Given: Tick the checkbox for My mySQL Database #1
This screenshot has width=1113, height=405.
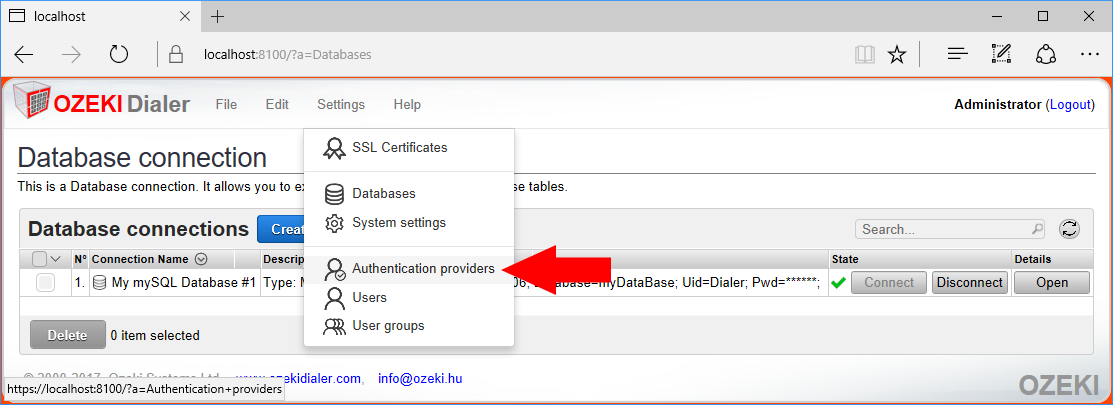Looking at the screenshot, I should click(45, 283).
